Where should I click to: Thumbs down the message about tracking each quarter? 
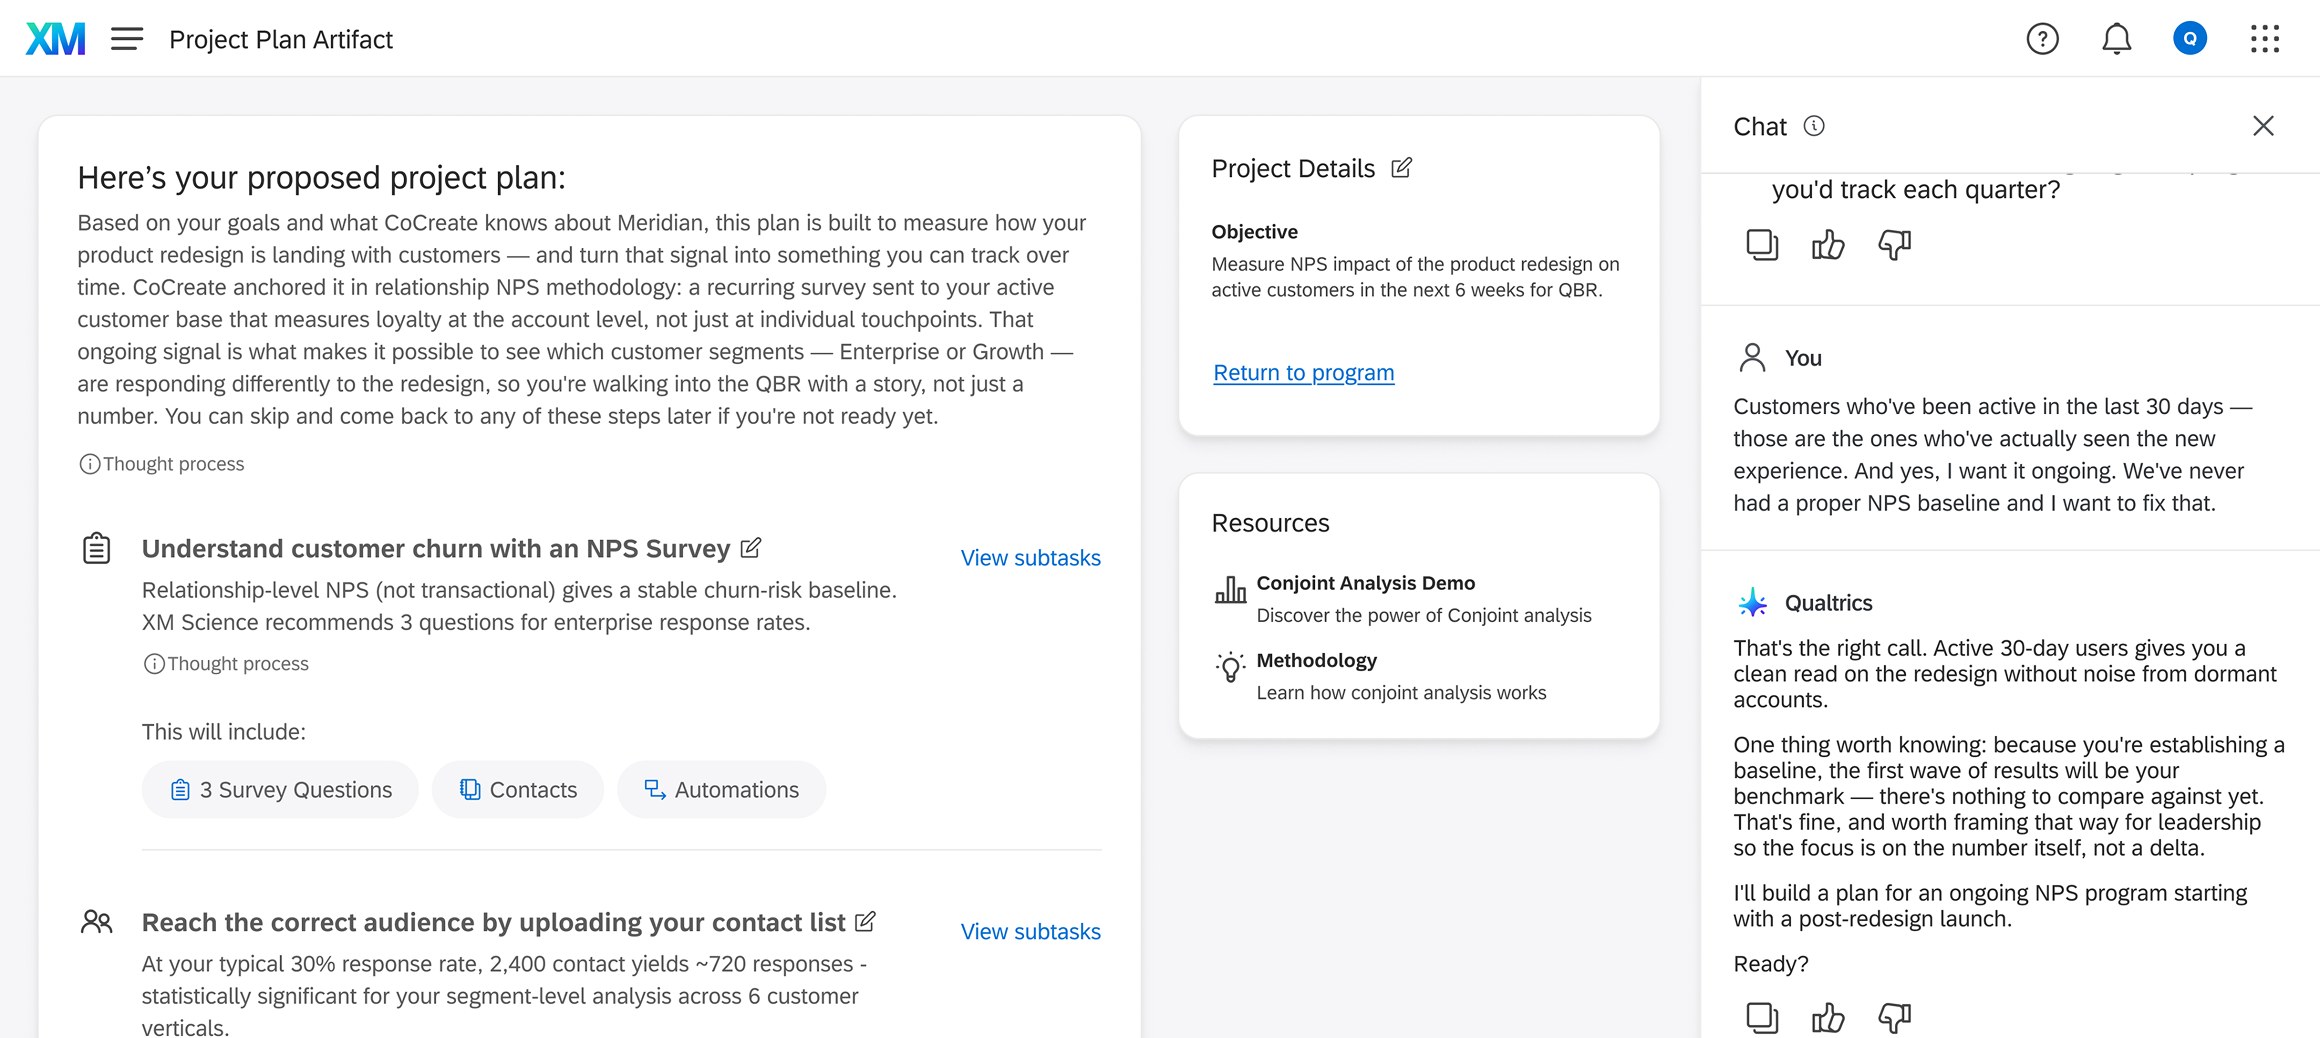(x=1894, y=245)
